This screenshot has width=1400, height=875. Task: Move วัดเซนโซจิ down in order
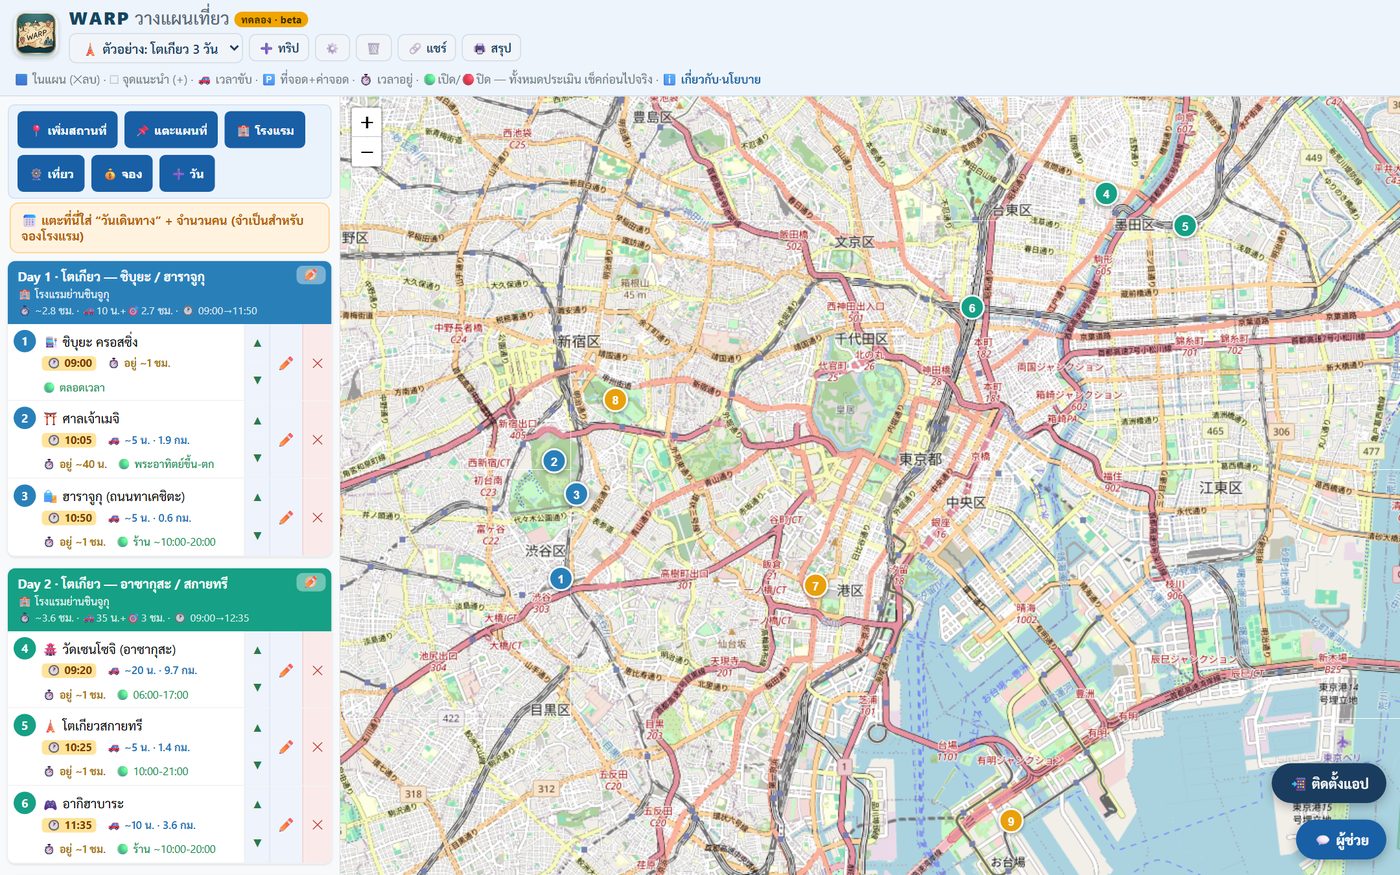click(x=257, y=687)
